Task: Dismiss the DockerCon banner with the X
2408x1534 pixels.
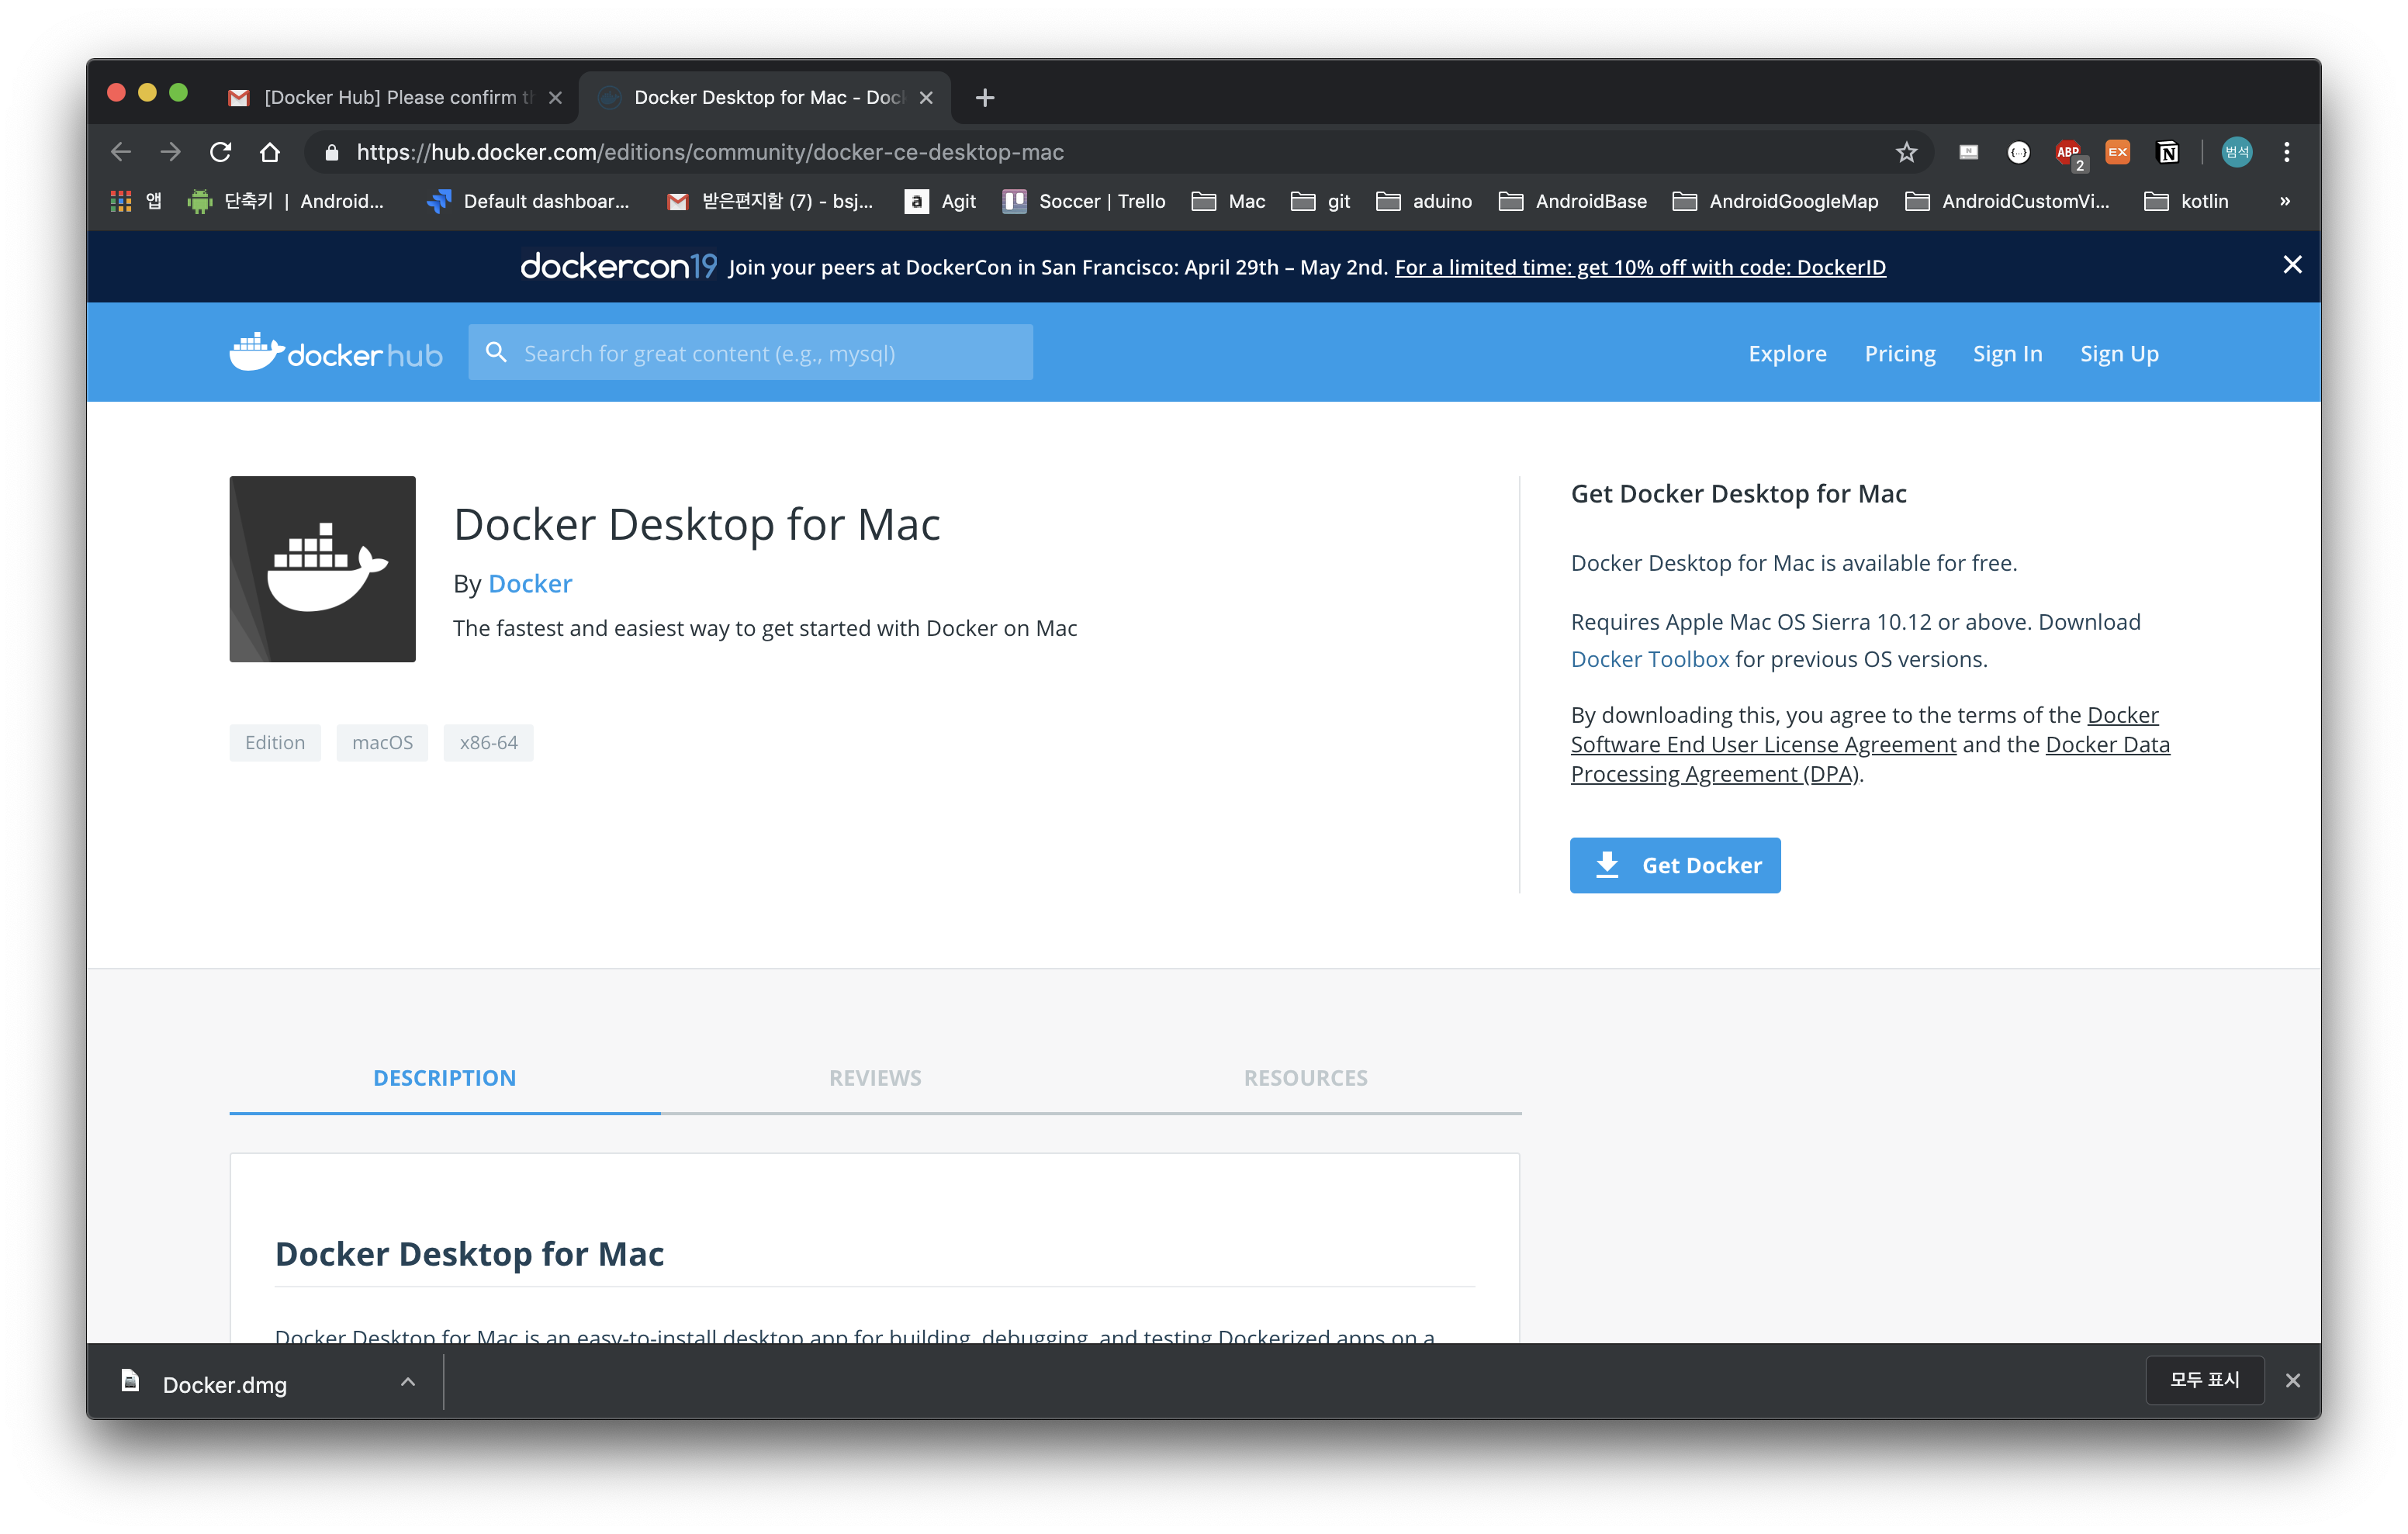Action: pos(2292,265)
